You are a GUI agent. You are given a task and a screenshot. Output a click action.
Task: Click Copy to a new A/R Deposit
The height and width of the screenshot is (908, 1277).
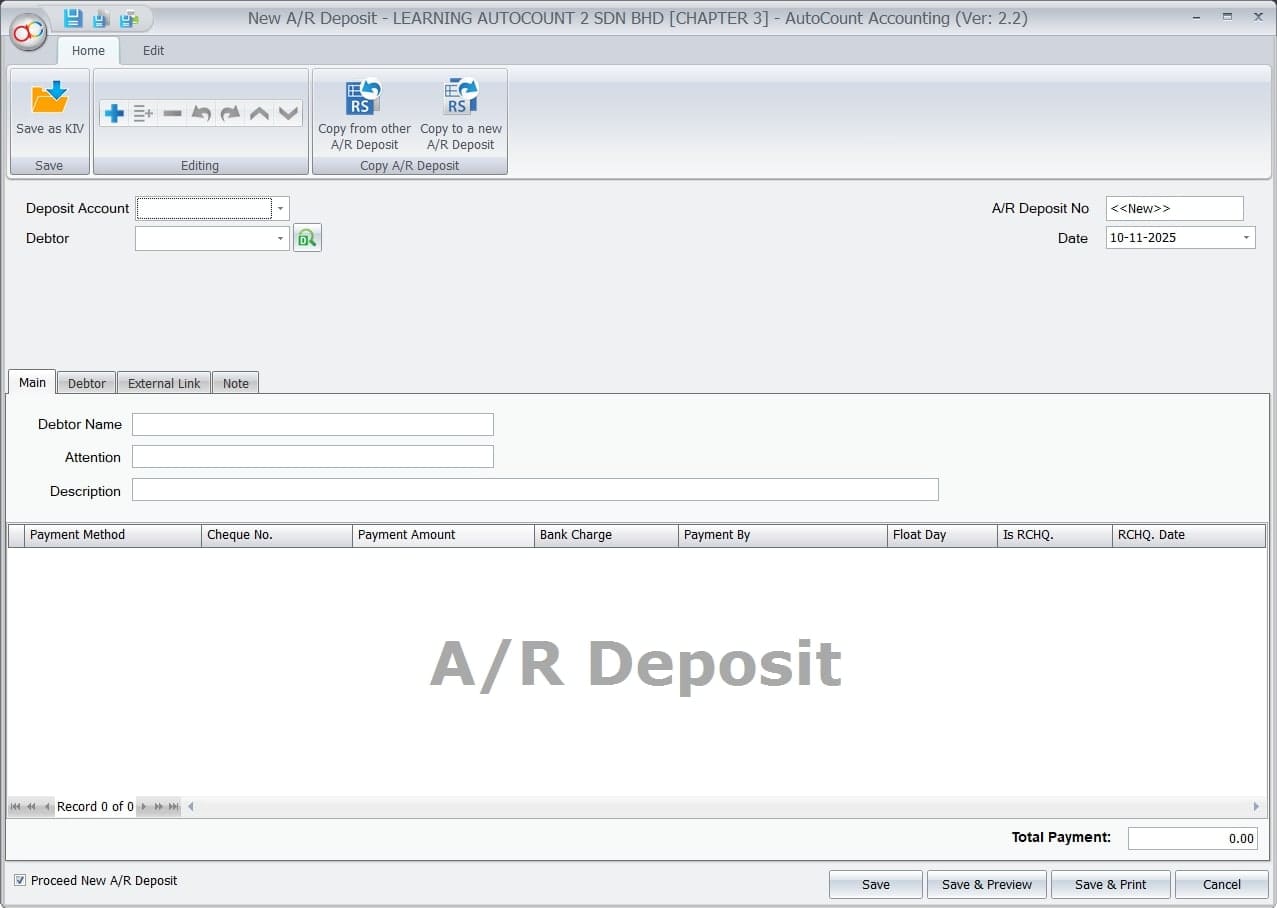[x=461, y=115]
